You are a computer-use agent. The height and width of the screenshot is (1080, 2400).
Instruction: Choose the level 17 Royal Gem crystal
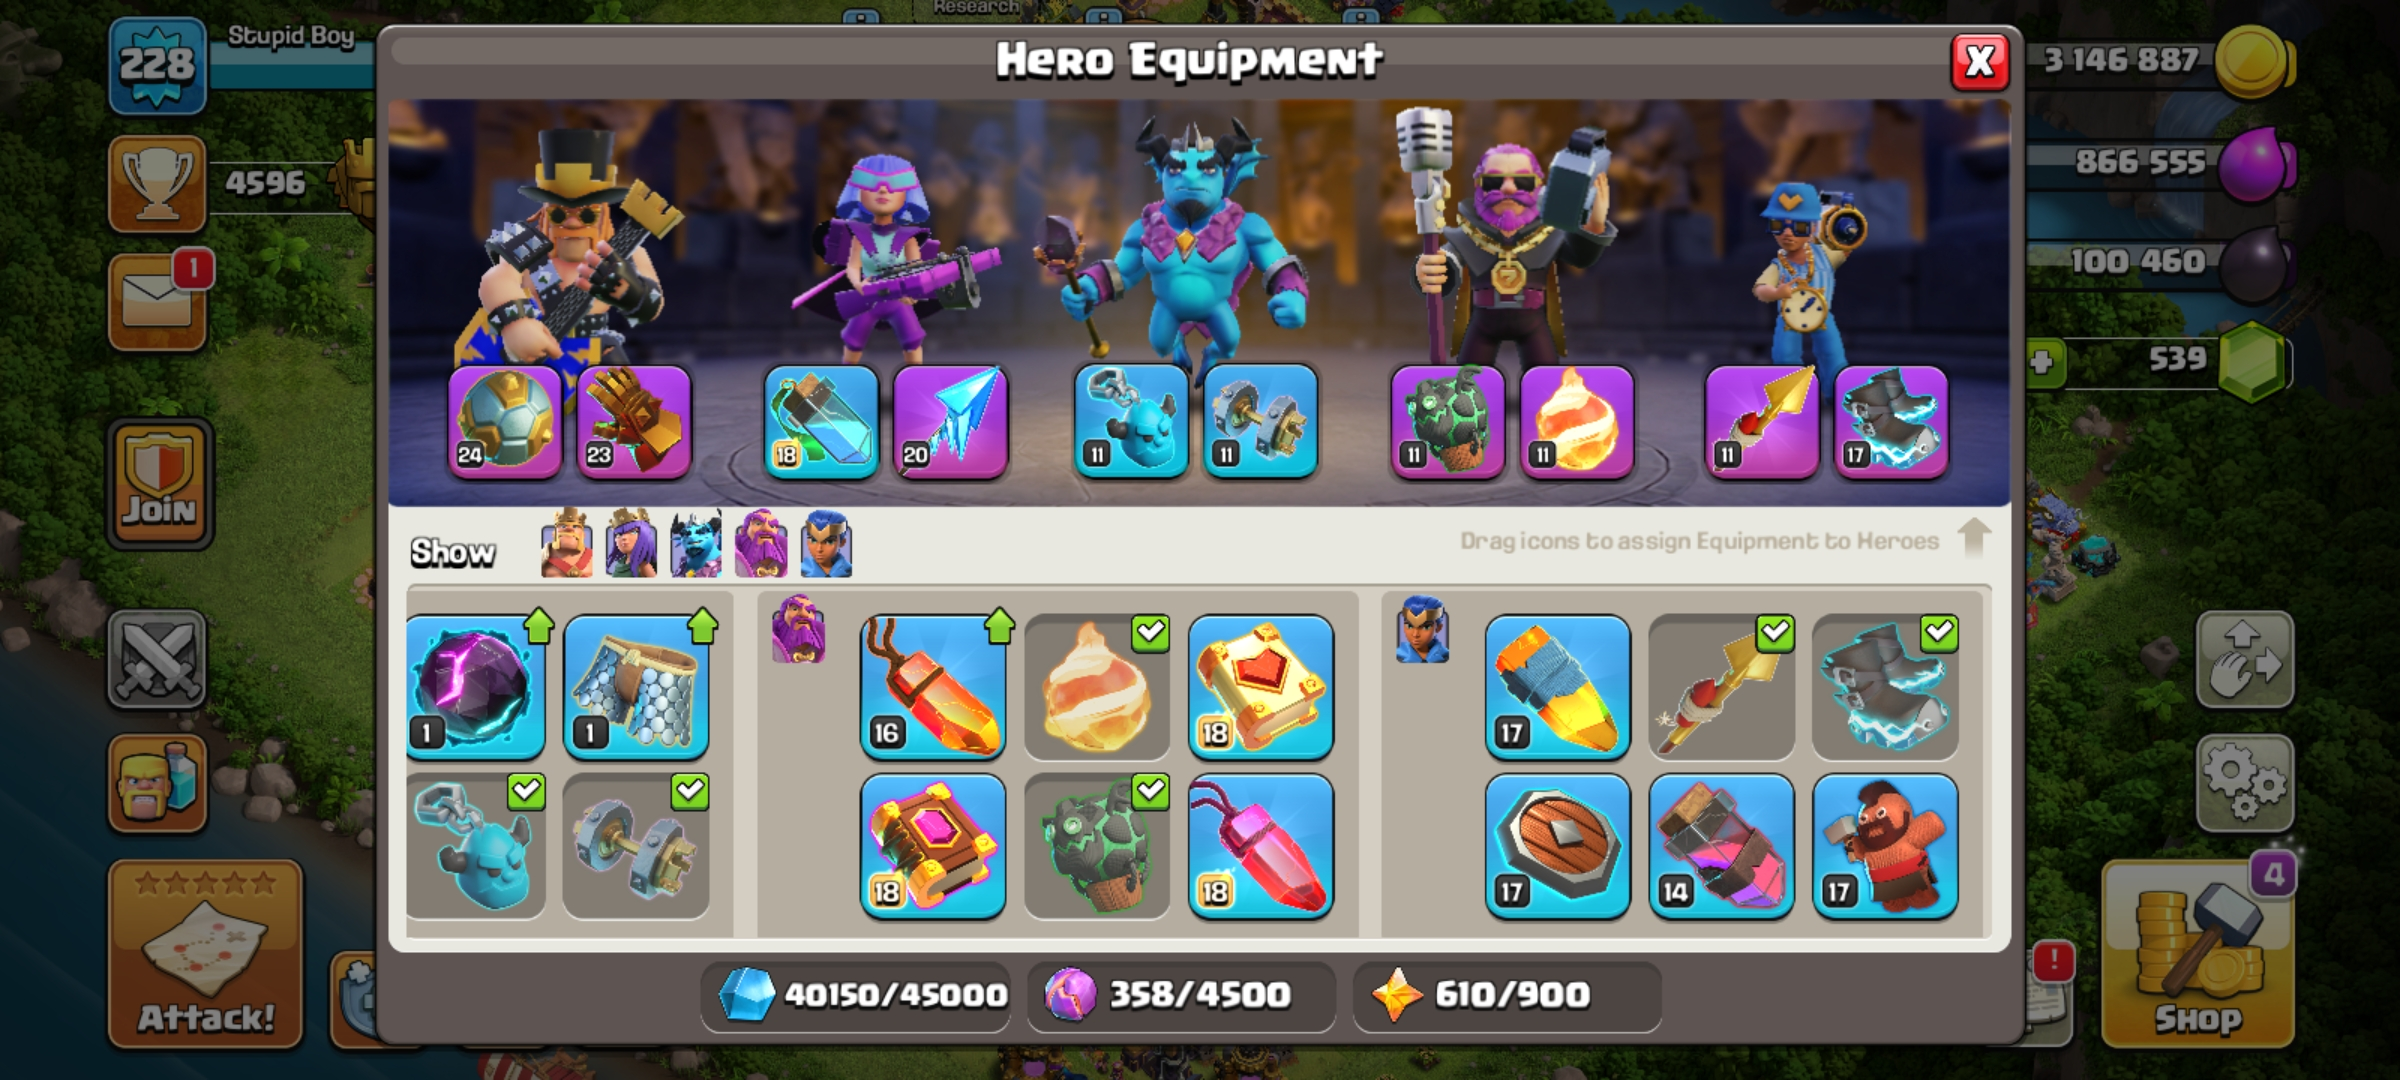(x=1557, y=687)
